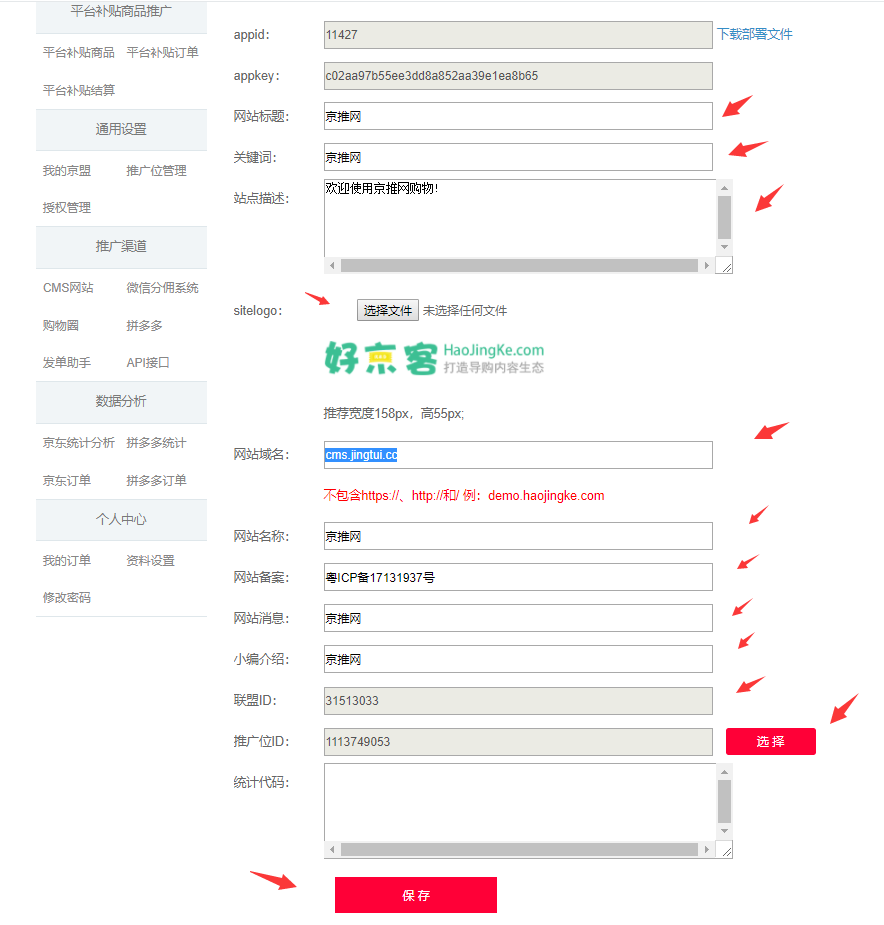Click the 站点描述 text area

[518, 217]
